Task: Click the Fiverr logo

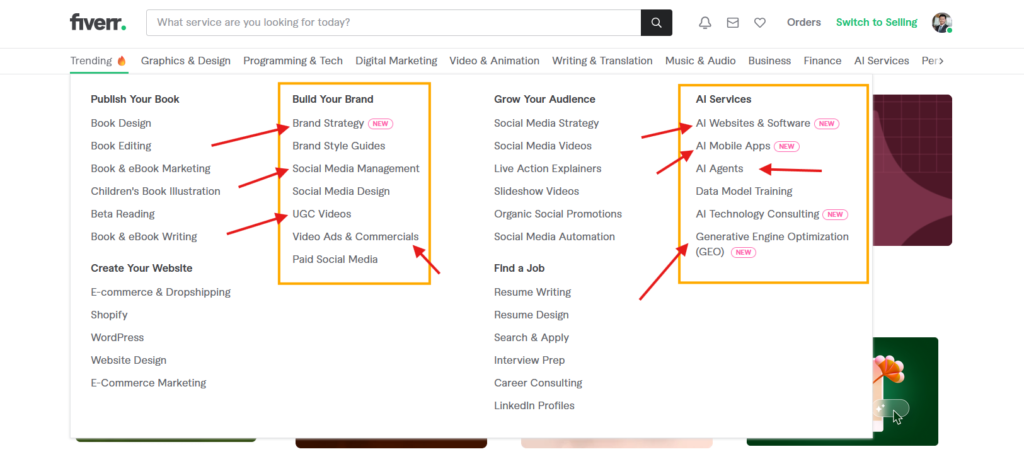Action: (x=98, y=22)
